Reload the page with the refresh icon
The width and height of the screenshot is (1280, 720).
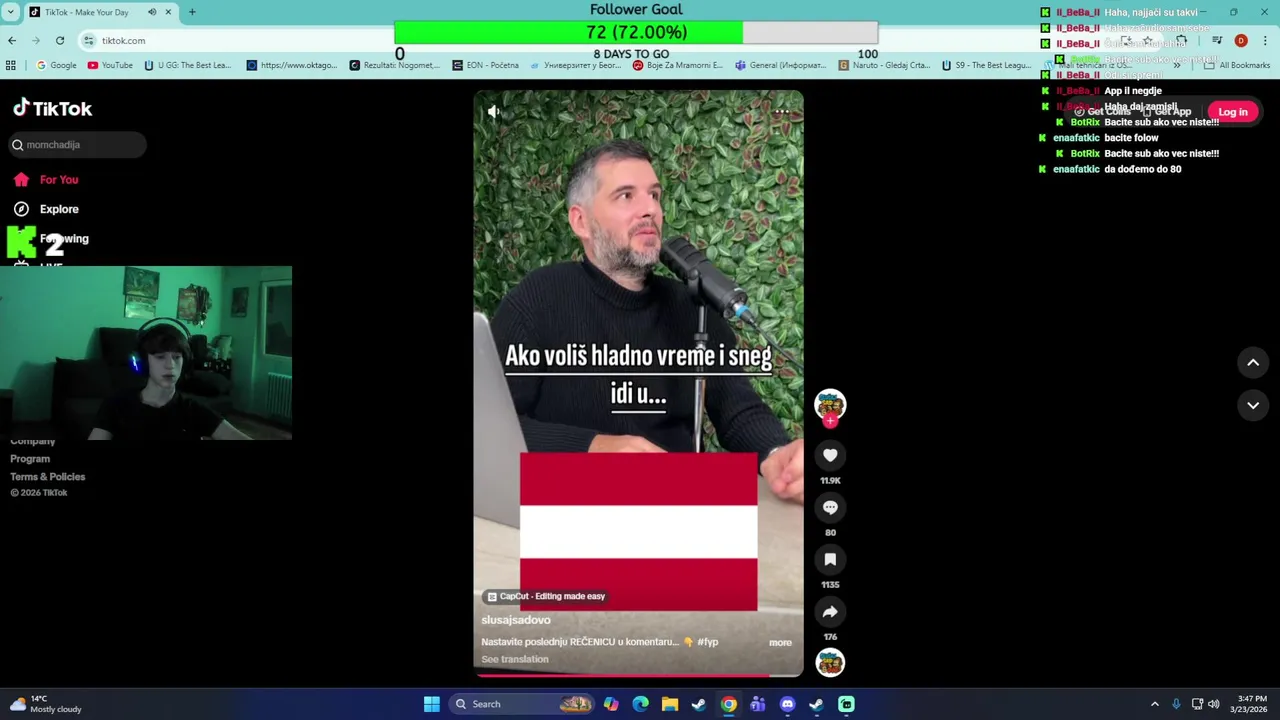[60, 41]
